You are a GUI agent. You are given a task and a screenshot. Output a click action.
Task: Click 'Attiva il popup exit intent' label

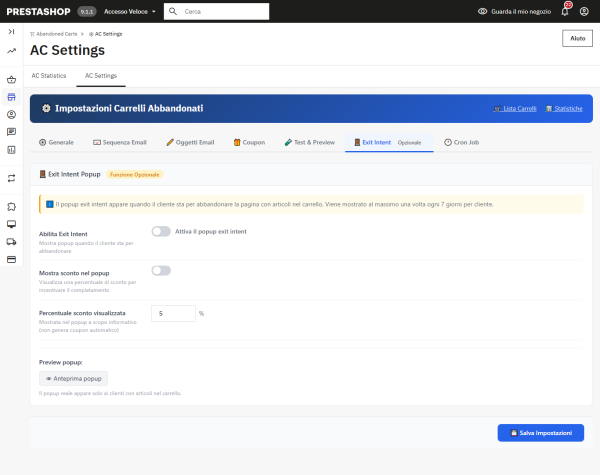point(211,232)
